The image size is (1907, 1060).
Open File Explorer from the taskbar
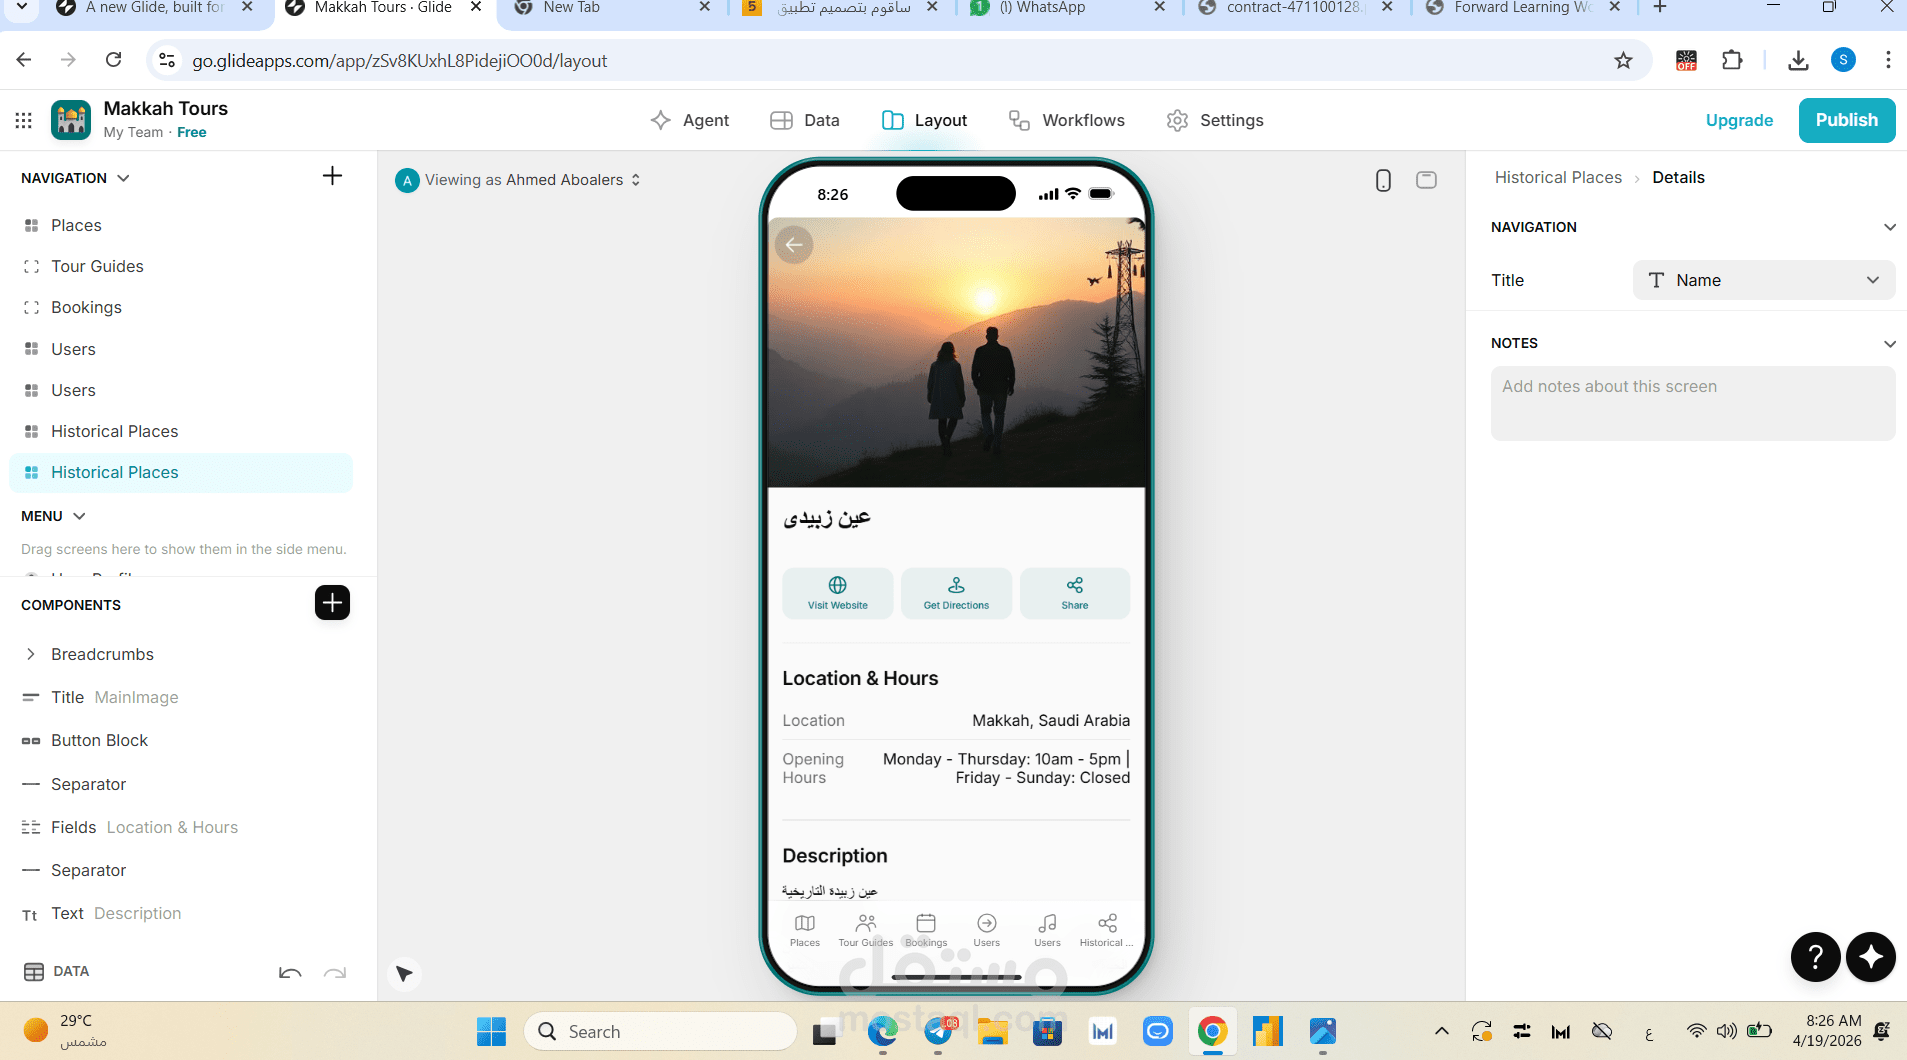[992, 1031]
